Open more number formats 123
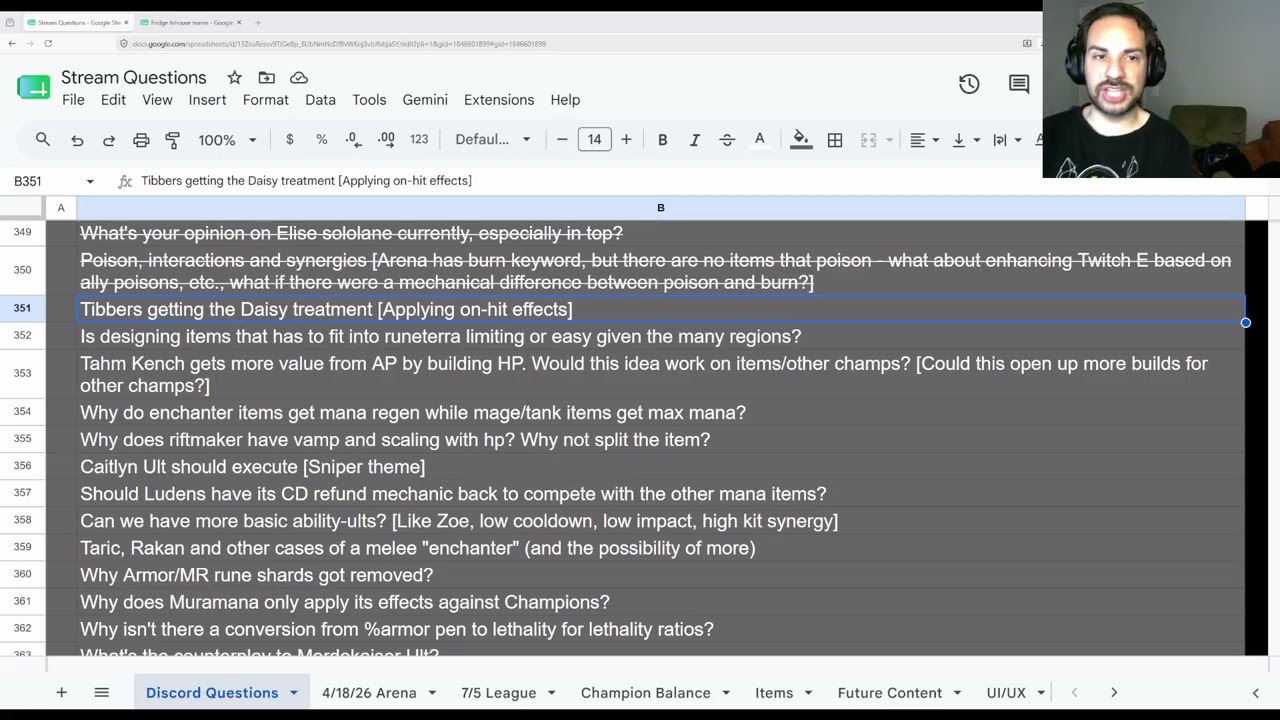This screenshot has width=1280, height=720. (x=419, y=140)
